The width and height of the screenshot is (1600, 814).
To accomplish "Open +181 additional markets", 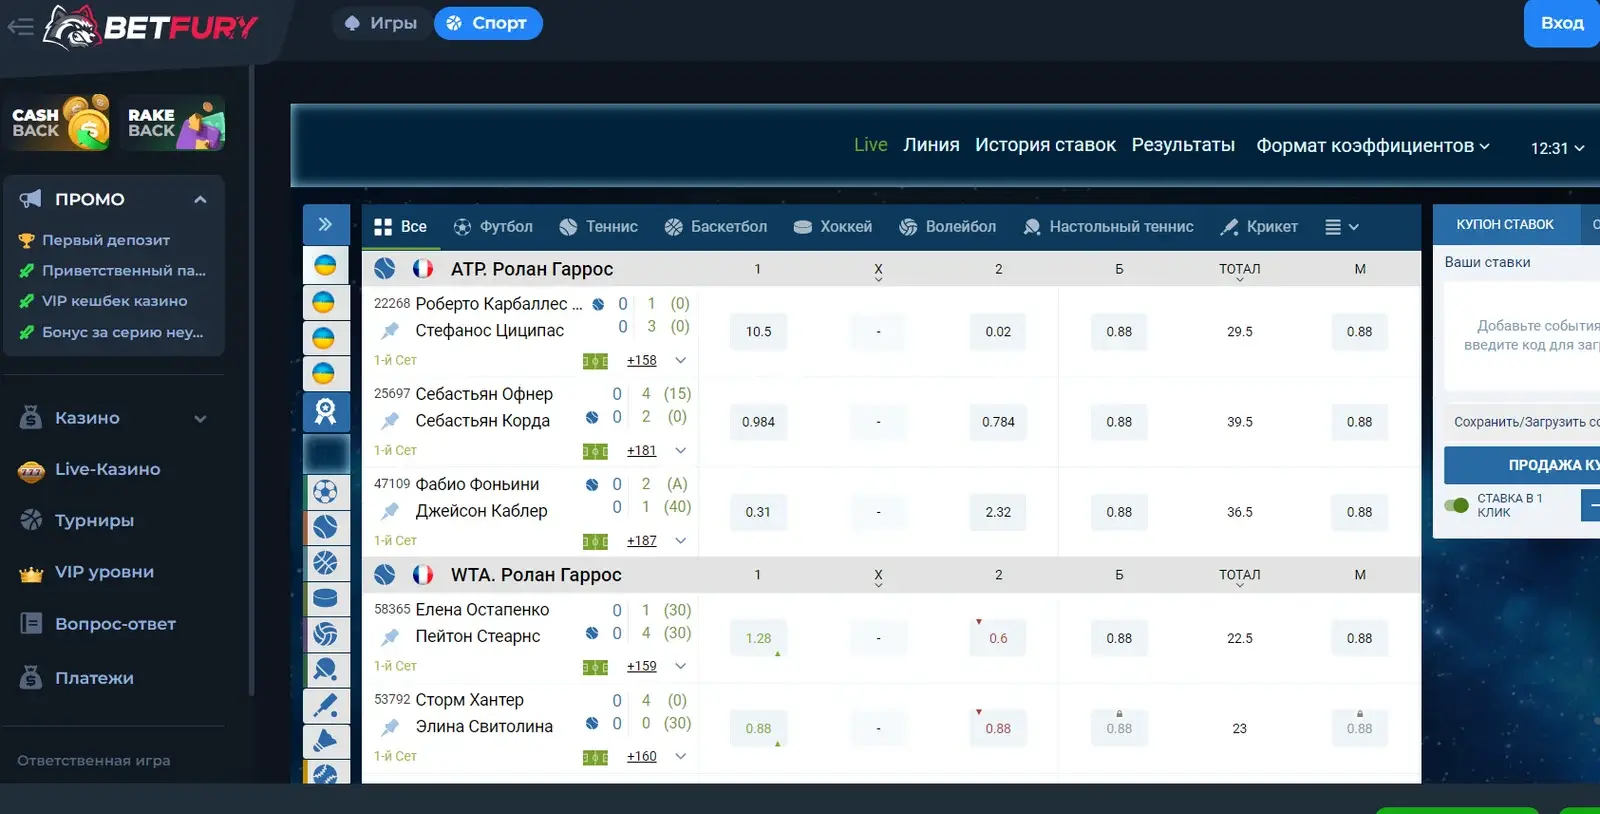I will [642, 450].
